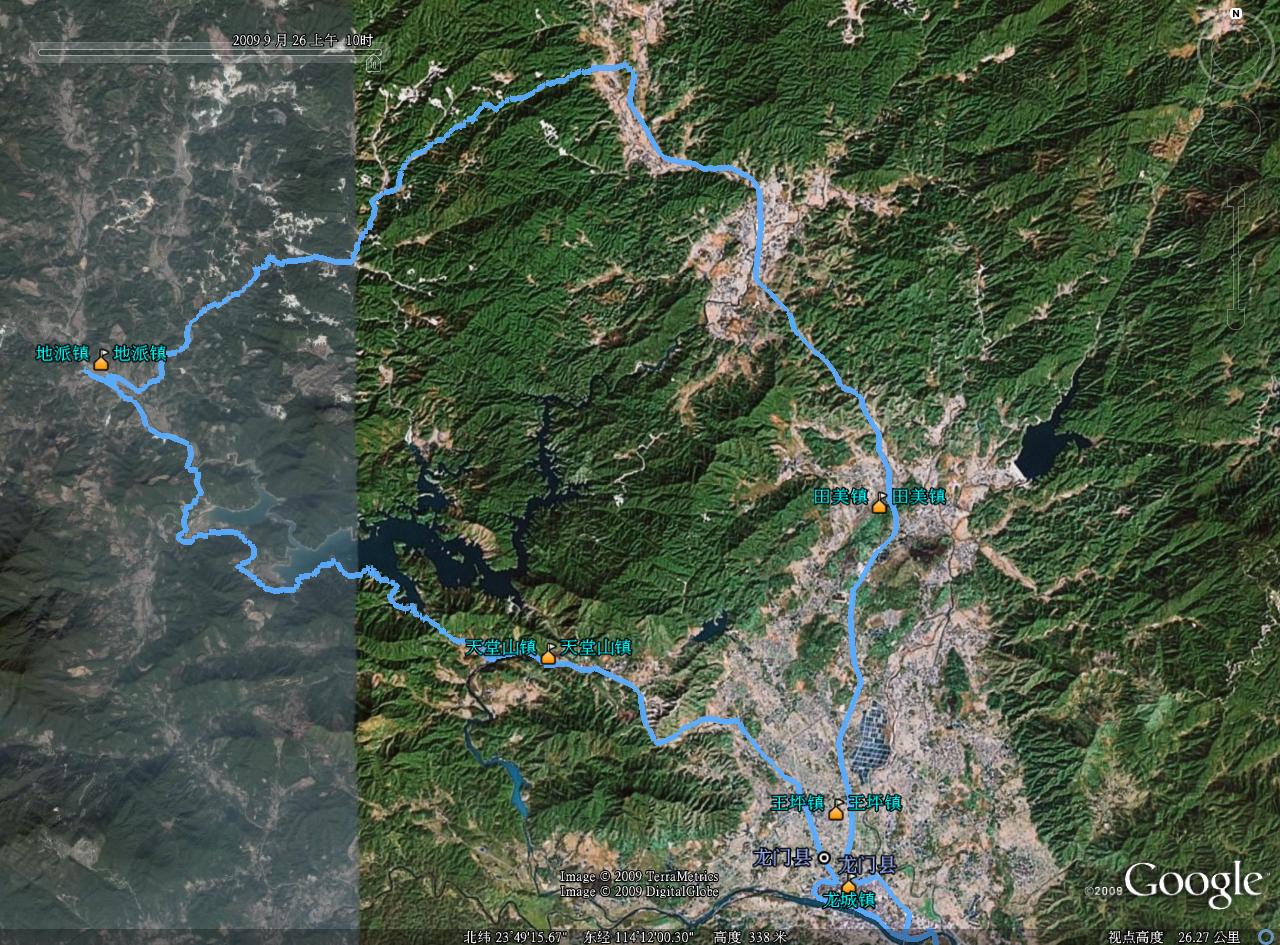Click the 北纬 latitude readout in the status bar

pyautogui.click(x=517, y=937)
